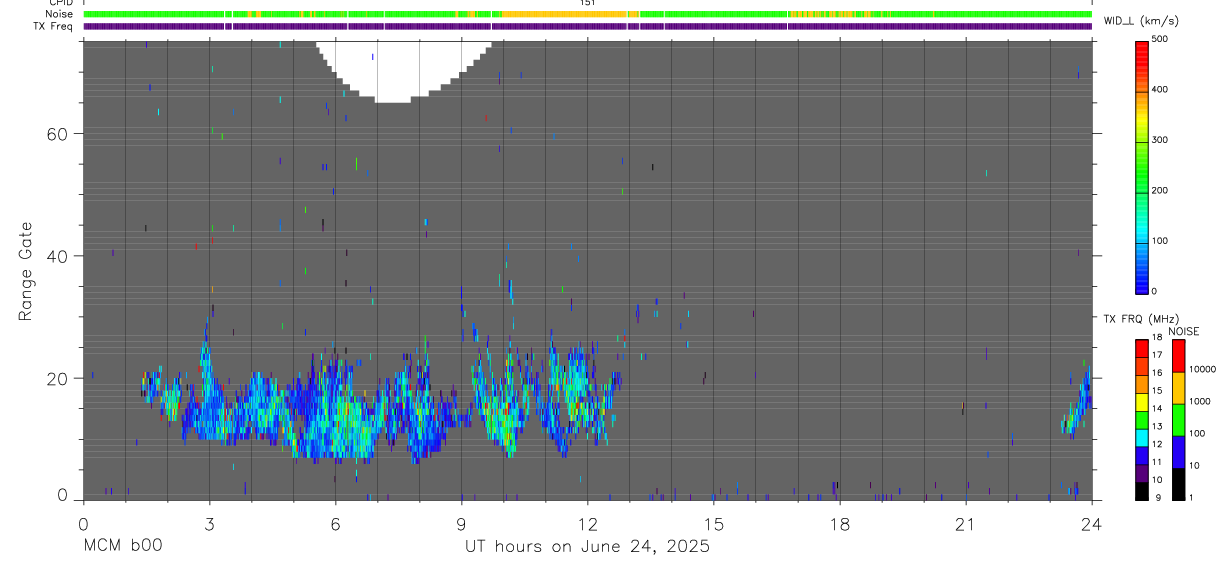Viewport: 1228px width, 567px height.
Task: Click the 'Noise' row label
Action: [x=59, y=14]
